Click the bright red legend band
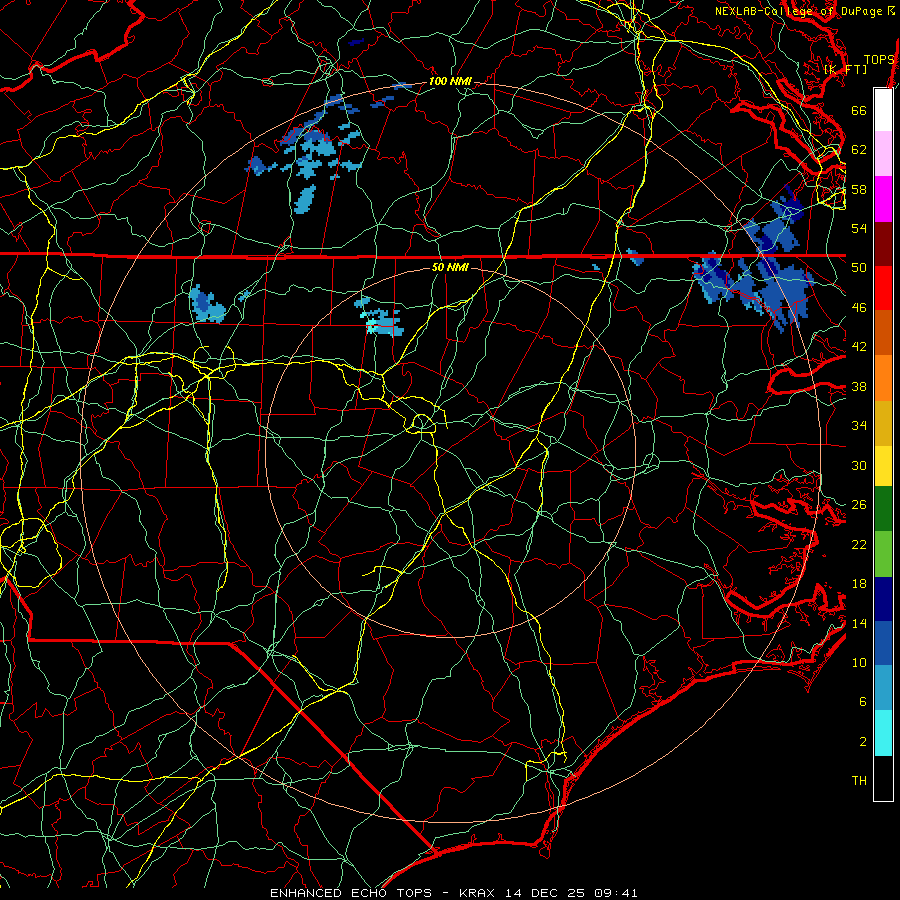This screenshot has height=900, width=900. (x=883, y=288)
